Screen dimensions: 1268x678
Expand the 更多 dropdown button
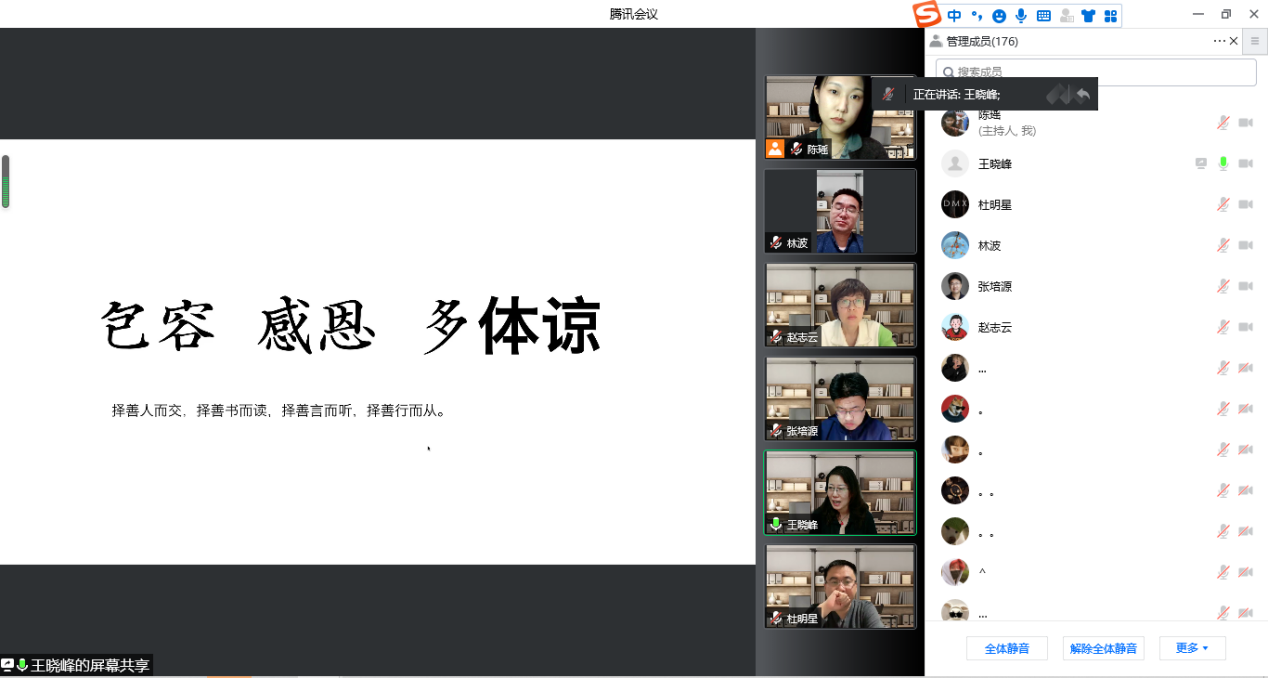tap(1192, 648)
